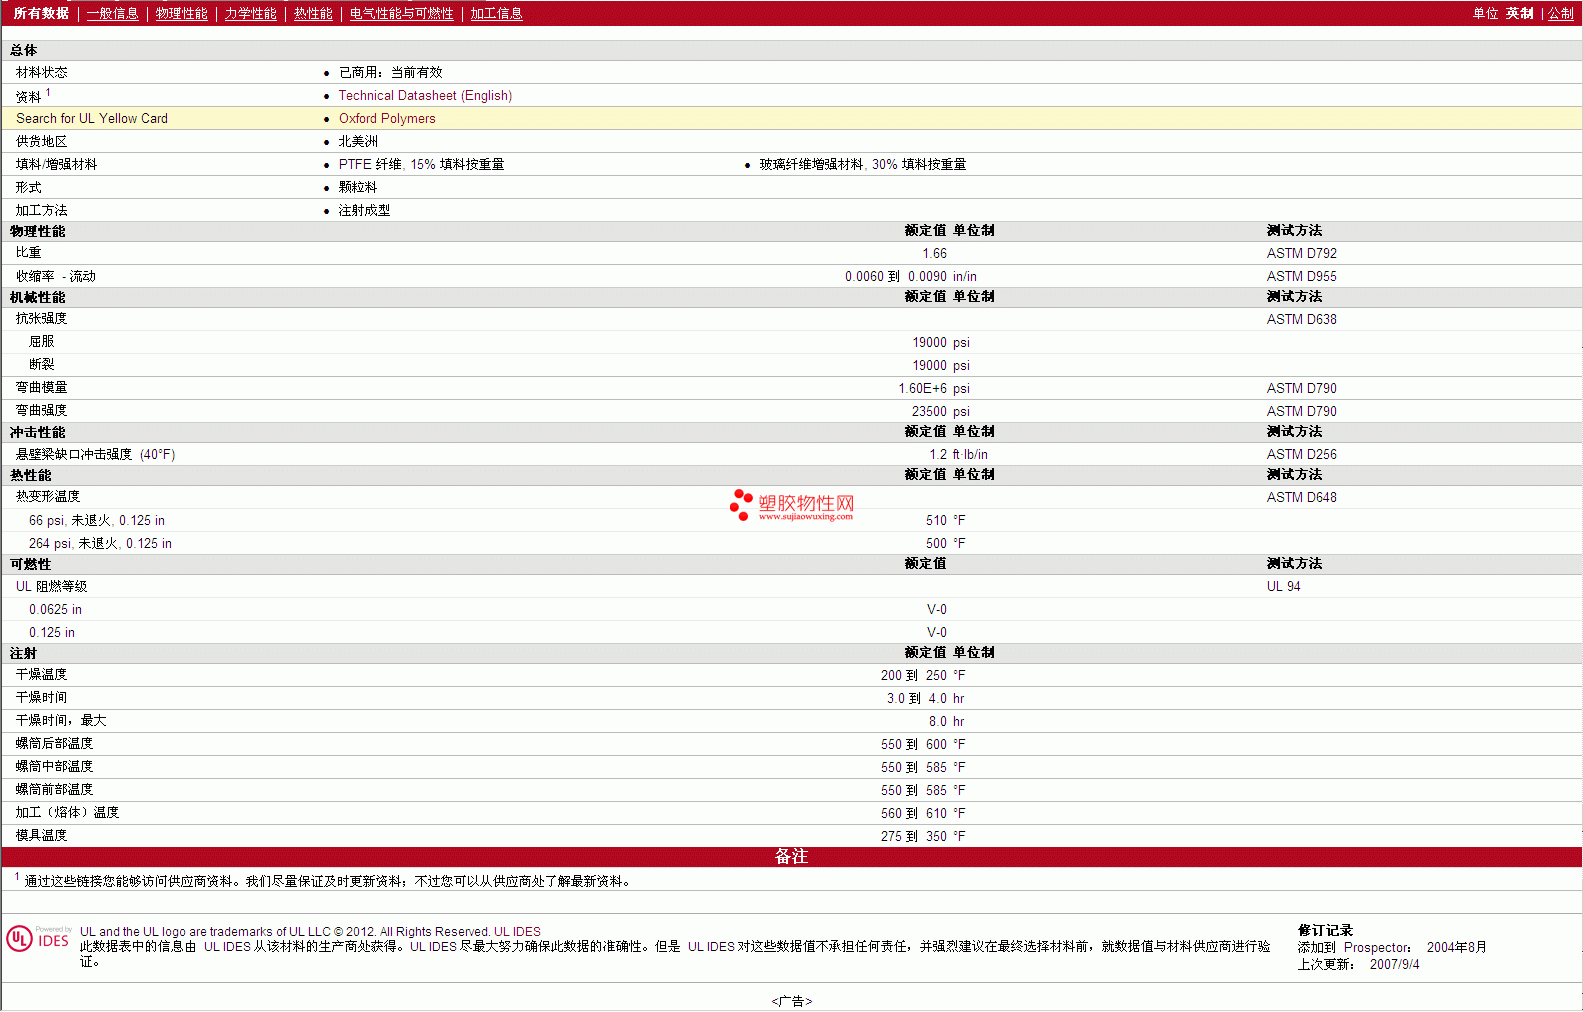
Task: Click the 备注 section header
Action: (791, 857)
